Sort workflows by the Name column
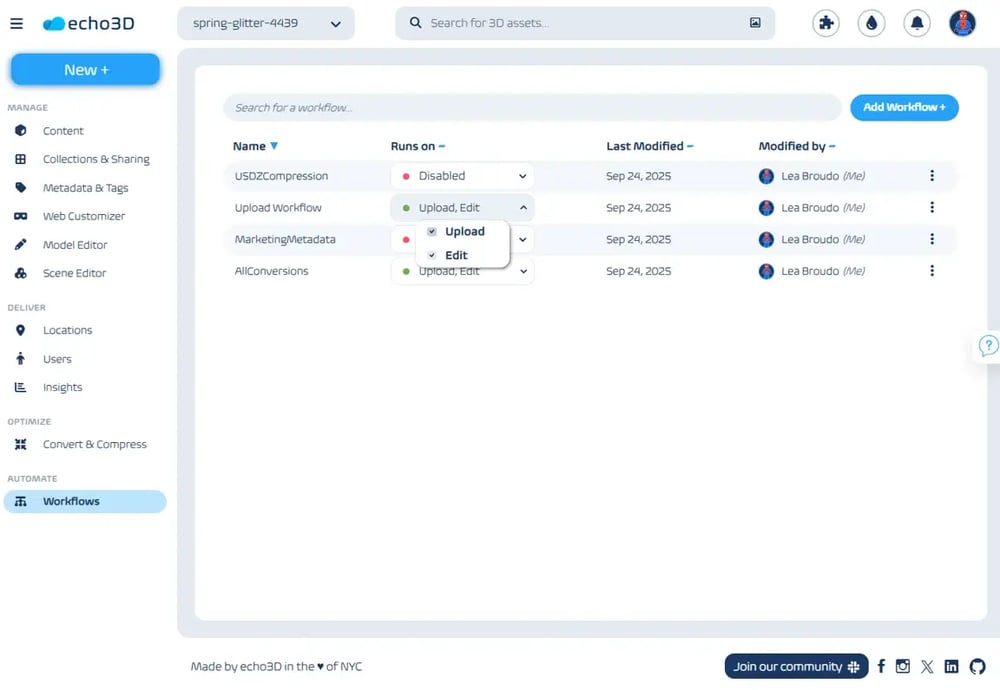 point(252,145)
